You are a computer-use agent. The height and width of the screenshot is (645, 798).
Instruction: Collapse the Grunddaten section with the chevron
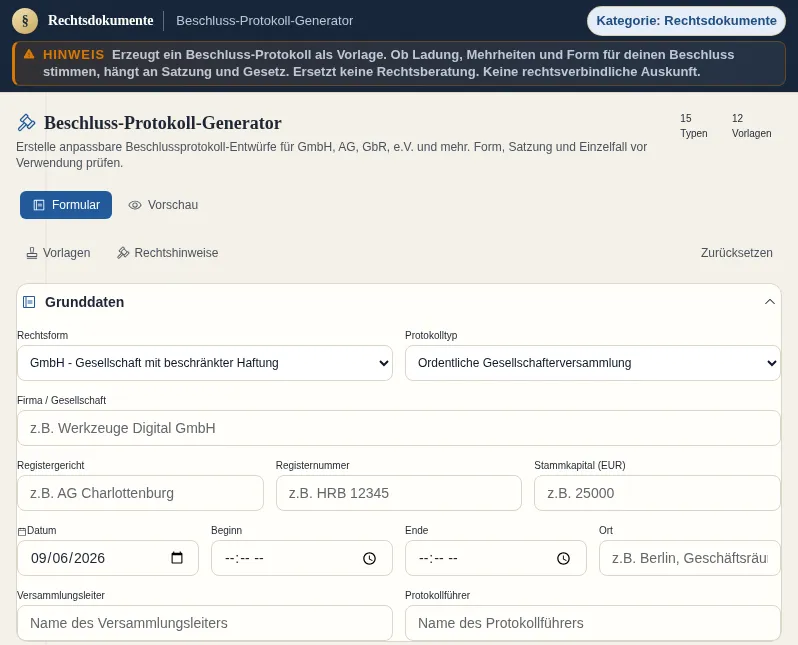pyautogui.click(x=770, y=302)
